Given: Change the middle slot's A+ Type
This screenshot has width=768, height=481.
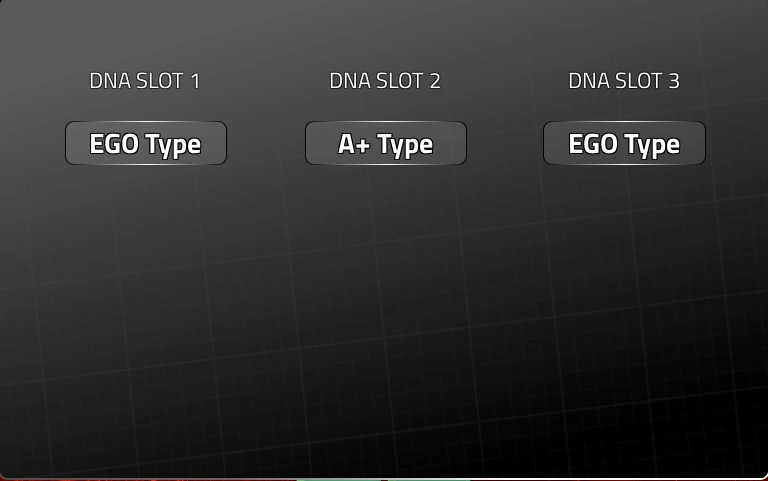Looking at the screenshot, I should tap(385, 144).
